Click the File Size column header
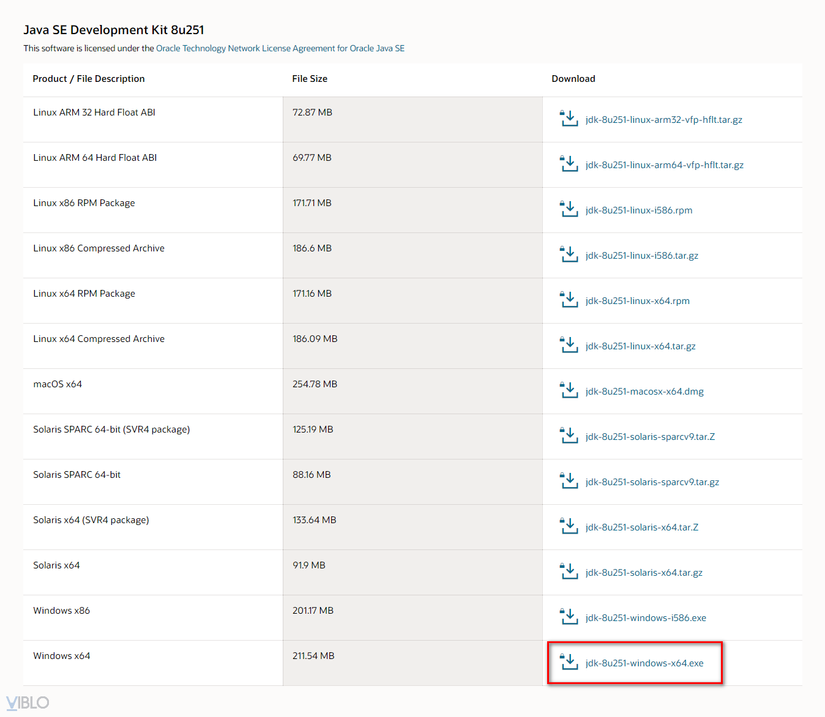This screenshot has height=717, width=825. pos(309,79)
